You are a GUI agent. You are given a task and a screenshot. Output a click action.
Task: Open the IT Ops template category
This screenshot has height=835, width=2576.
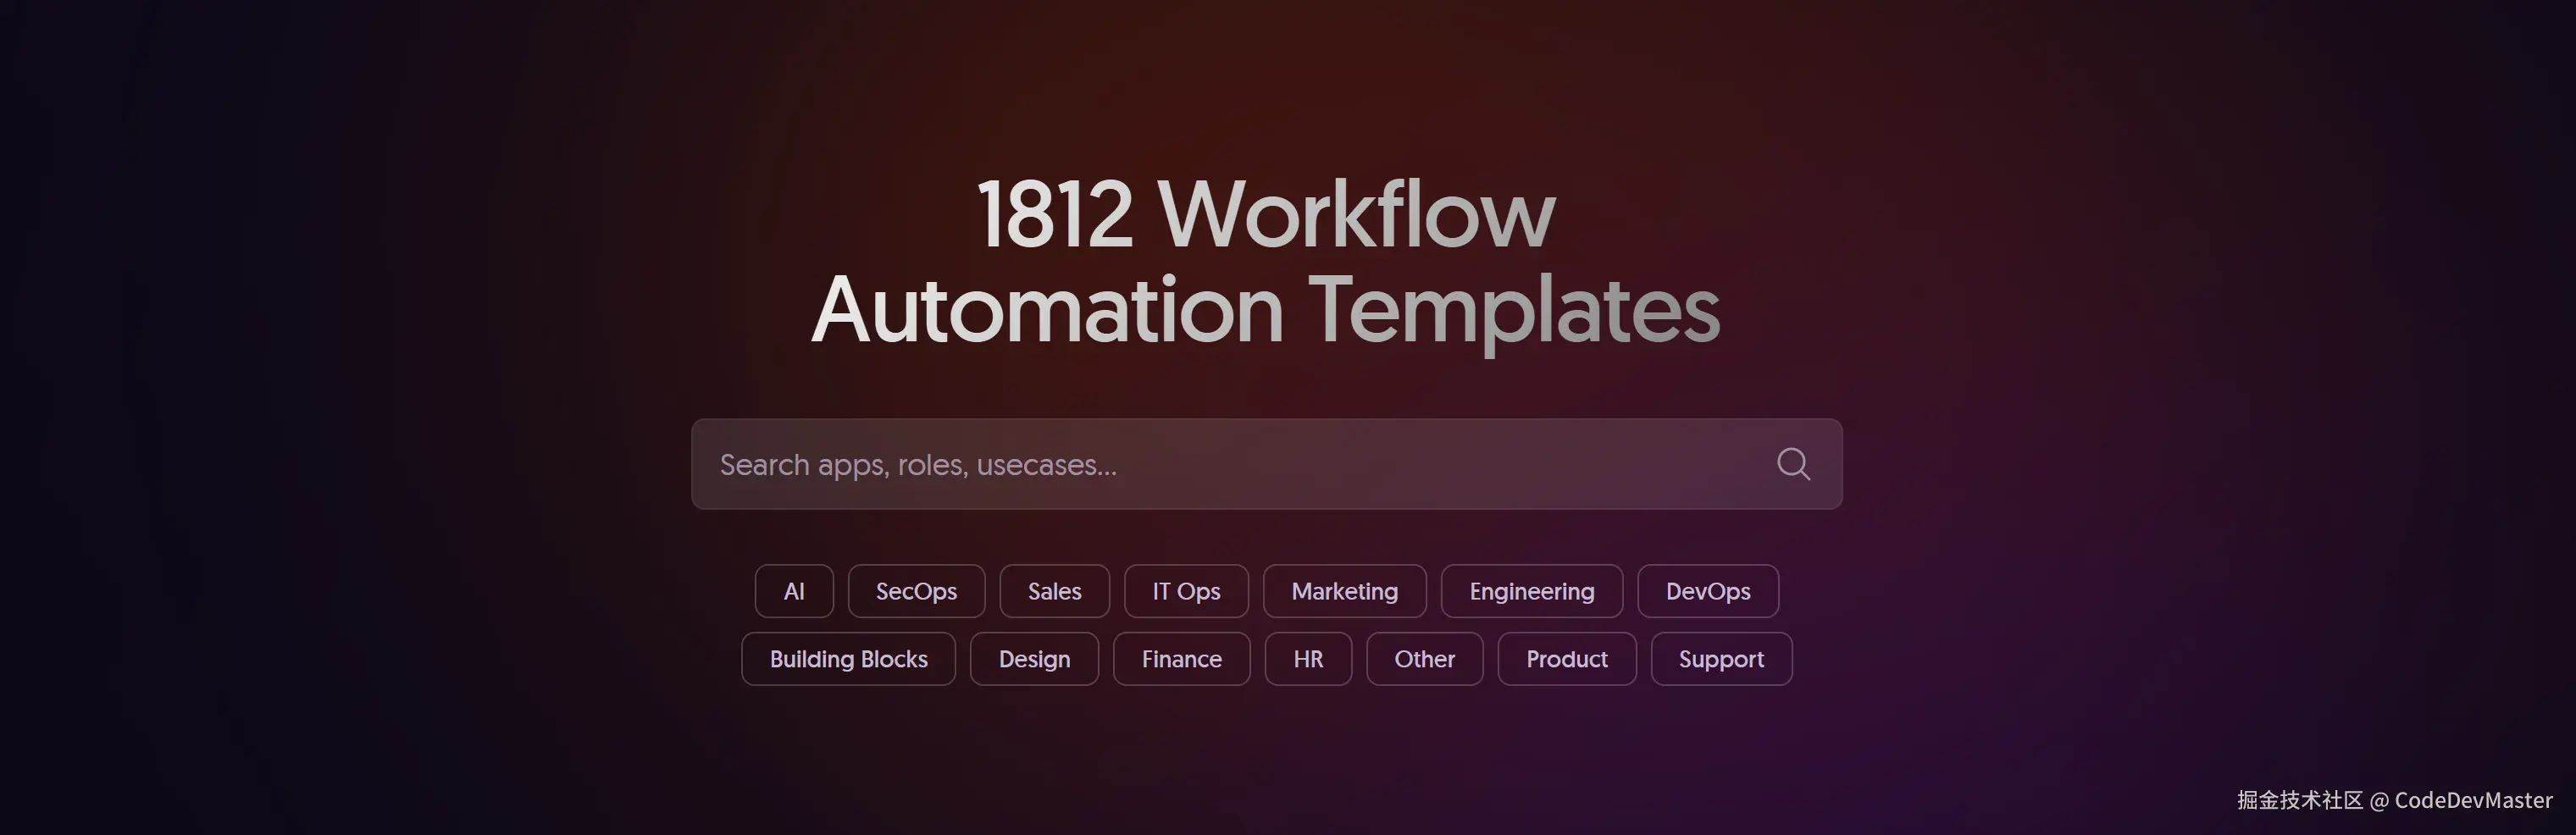click(x=1186, y=591)
